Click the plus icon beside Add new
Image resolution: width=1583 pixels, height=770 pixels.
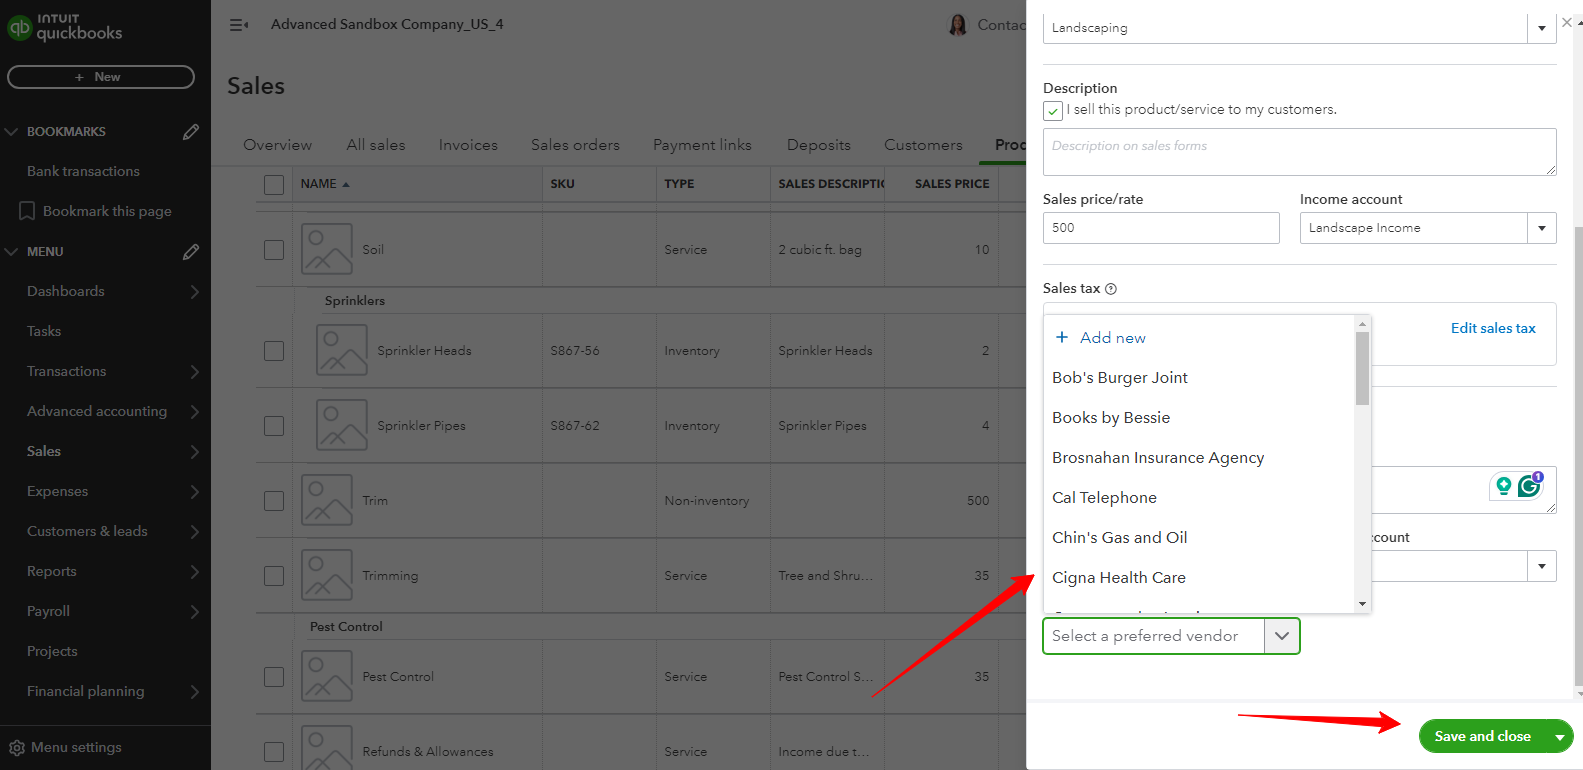[x=1062, y=337]
